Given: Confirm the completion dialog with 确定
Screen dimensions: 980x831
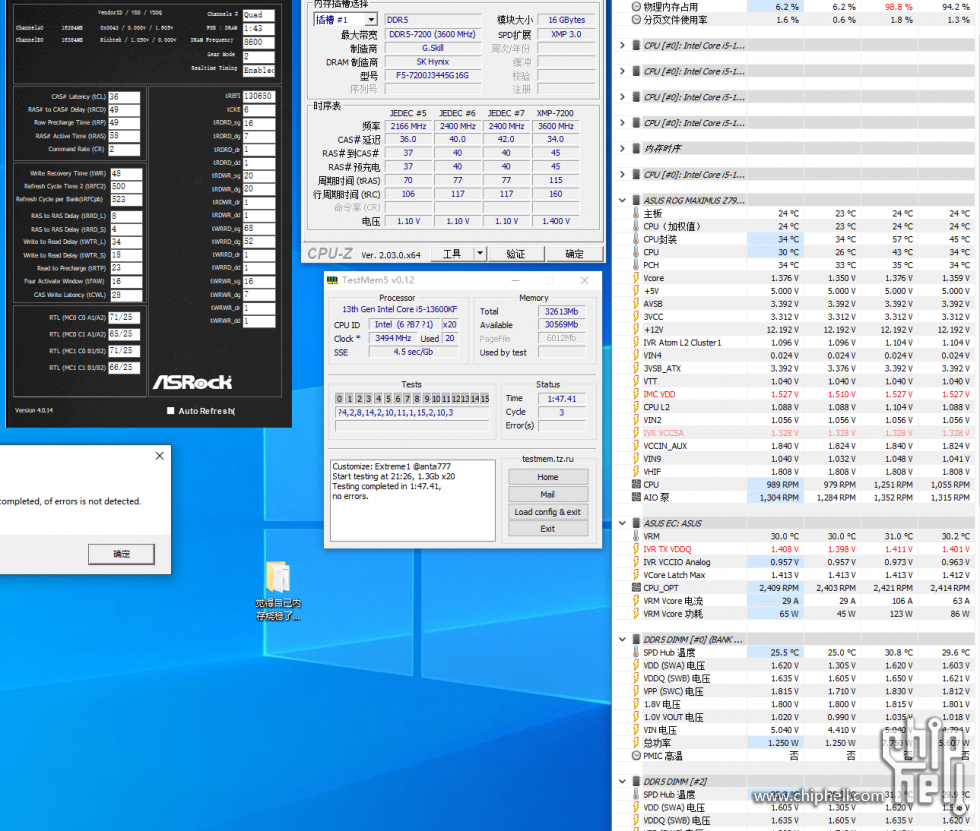Looking at the screenshot, I should [121, 554].
